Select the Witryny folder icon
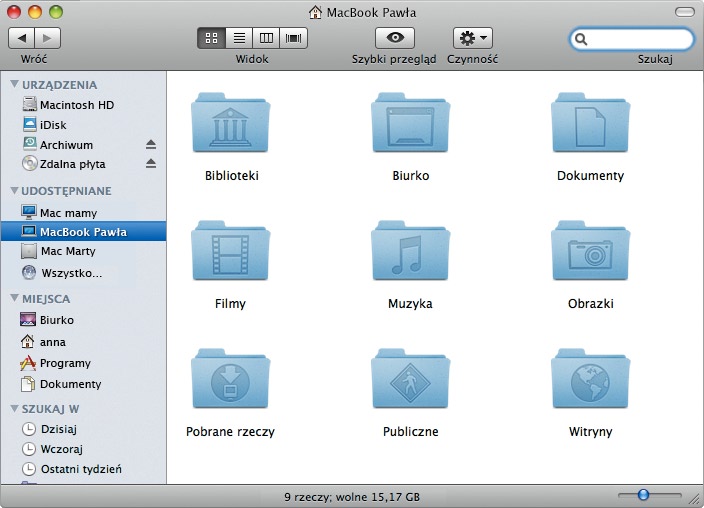The width and height of the screenshot is (704, 508). (590, 378)
